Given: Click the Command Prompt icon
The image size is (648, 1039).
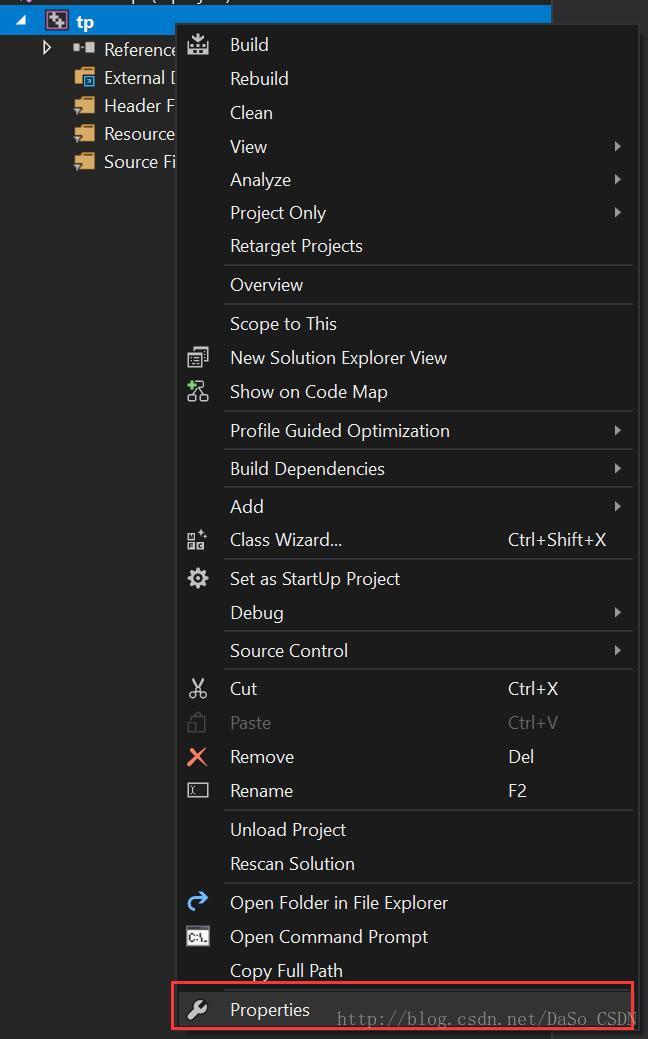Looking at the screenshot, I should [x=197, y=936].
